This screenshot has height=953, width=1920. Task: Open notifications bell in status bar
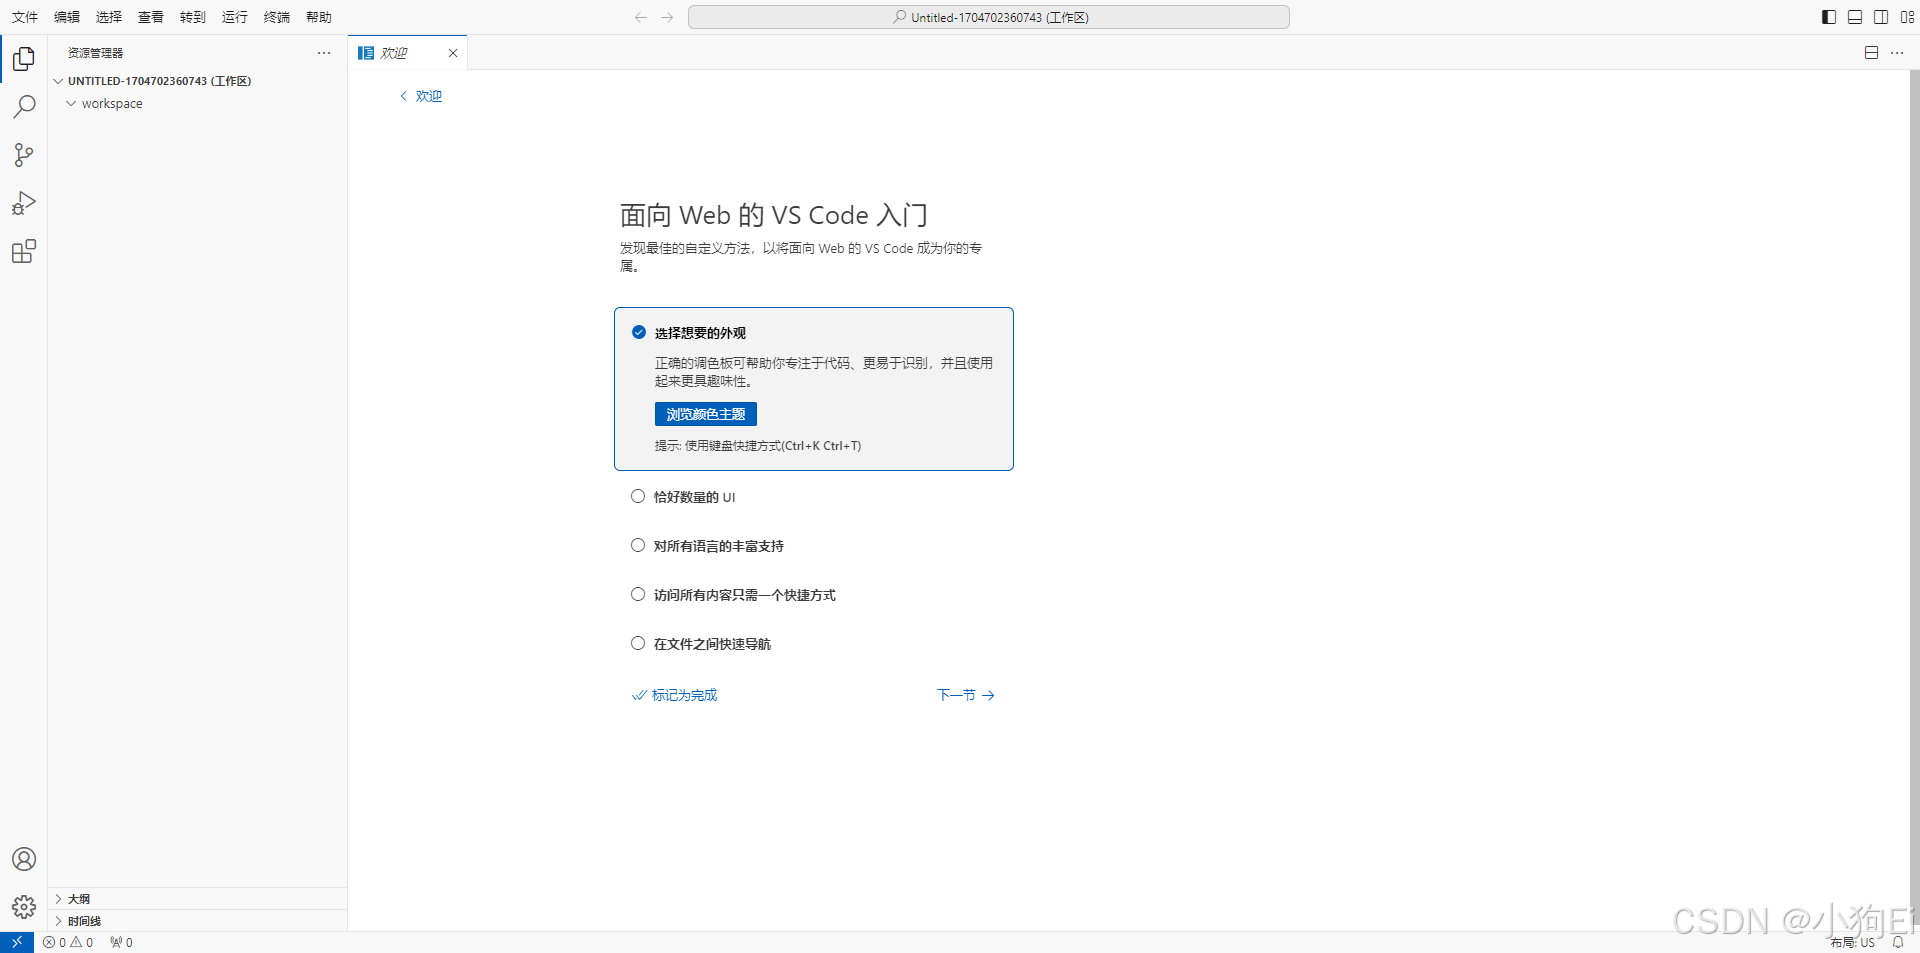(1898, 942)
